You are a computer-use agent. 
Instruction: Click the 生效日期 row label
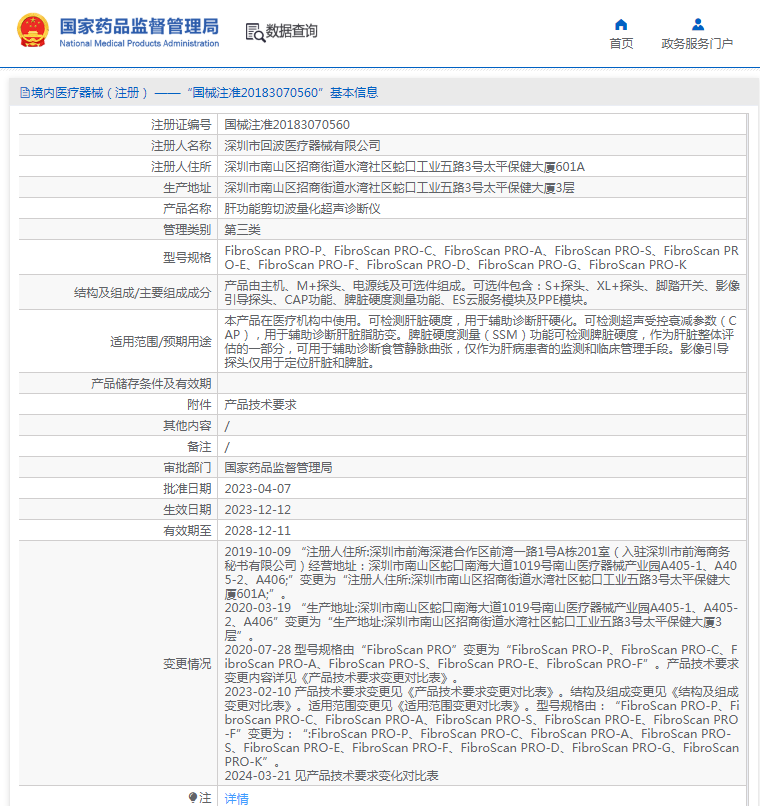coord(187,510)
